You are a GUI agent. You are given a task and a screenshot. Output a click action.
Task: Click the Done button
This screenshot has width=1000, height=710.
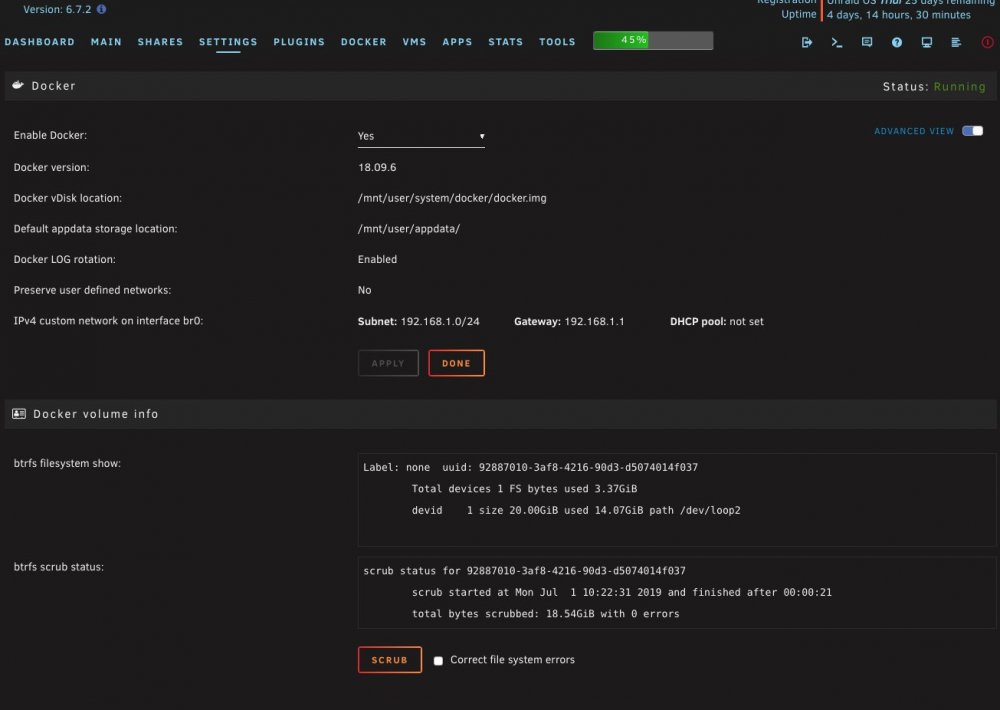pos(457,363)
